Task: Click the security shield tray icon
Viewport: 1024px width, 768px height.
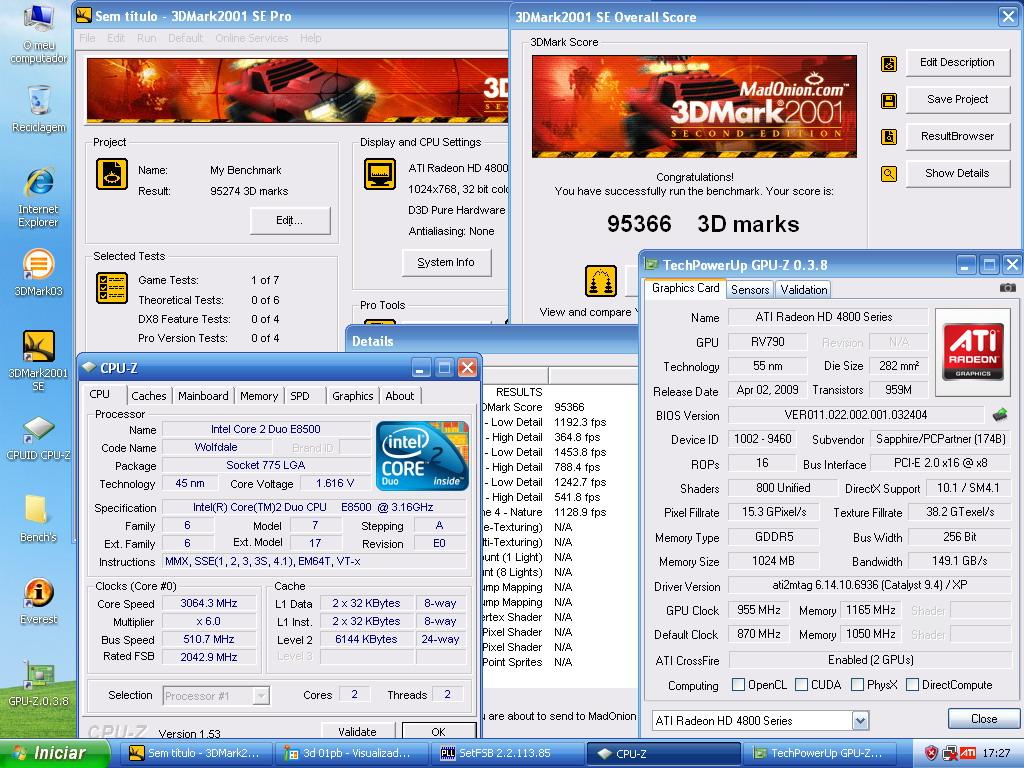Action: [931, 753]
